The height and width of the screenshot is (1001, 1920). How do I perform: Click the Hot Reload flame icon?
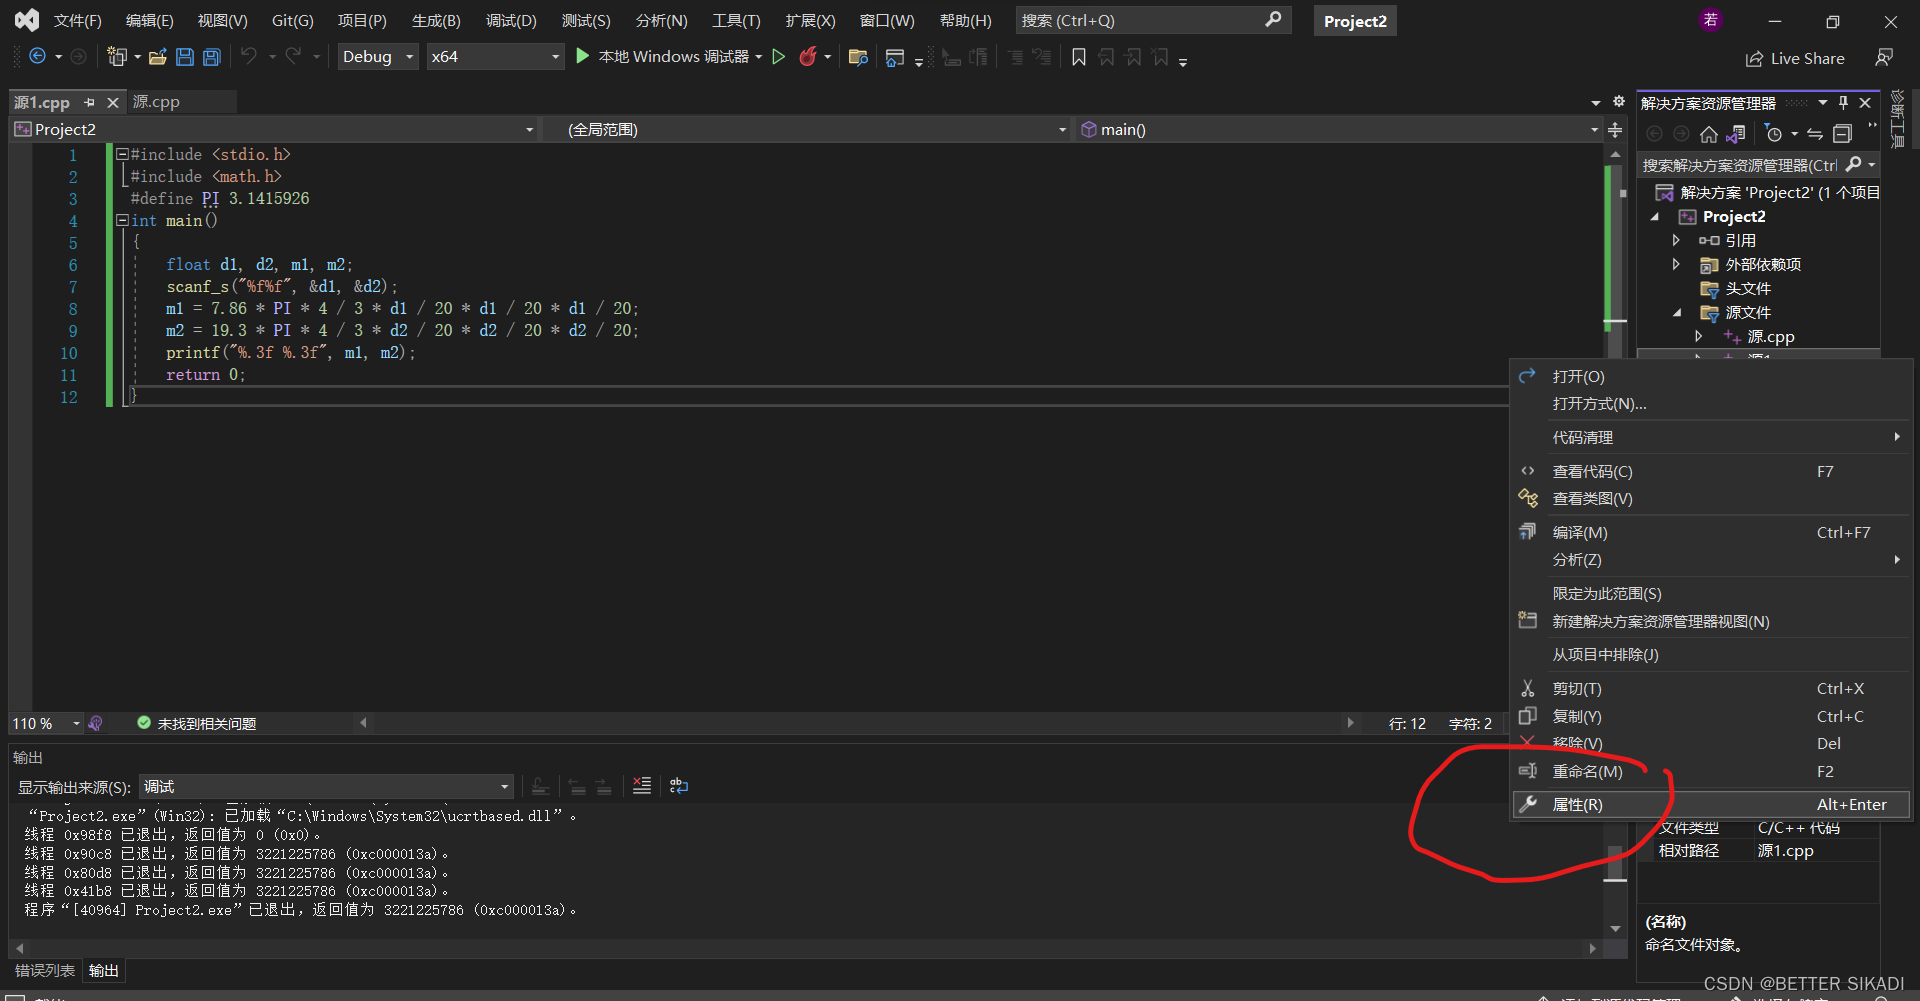pyautogui.click(x=807, y=57)
